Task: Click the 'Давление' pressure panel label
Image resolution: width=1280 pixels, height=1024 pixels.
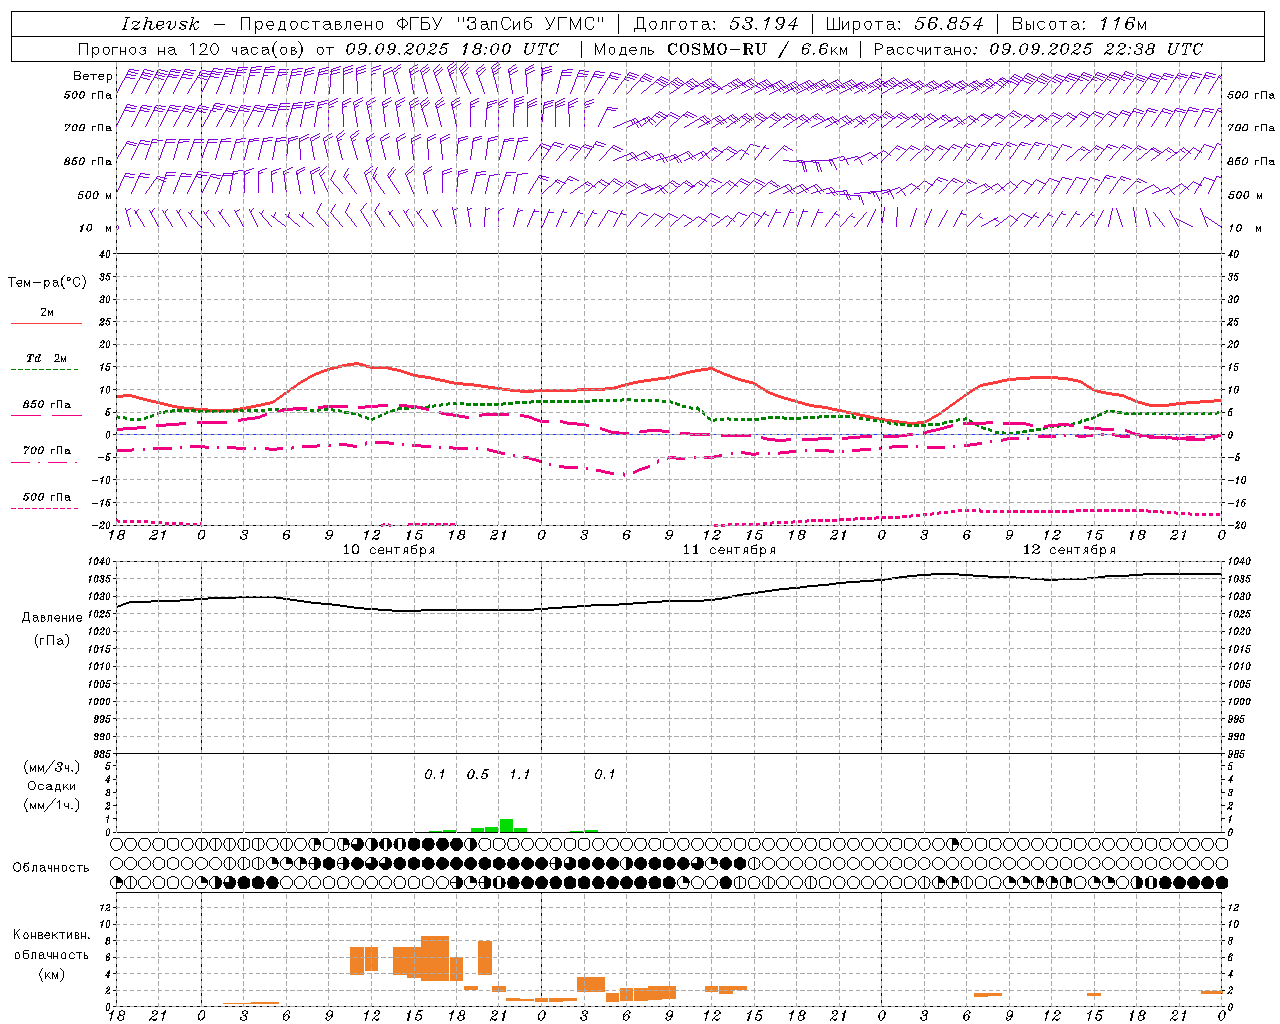Action: [52, 618]
